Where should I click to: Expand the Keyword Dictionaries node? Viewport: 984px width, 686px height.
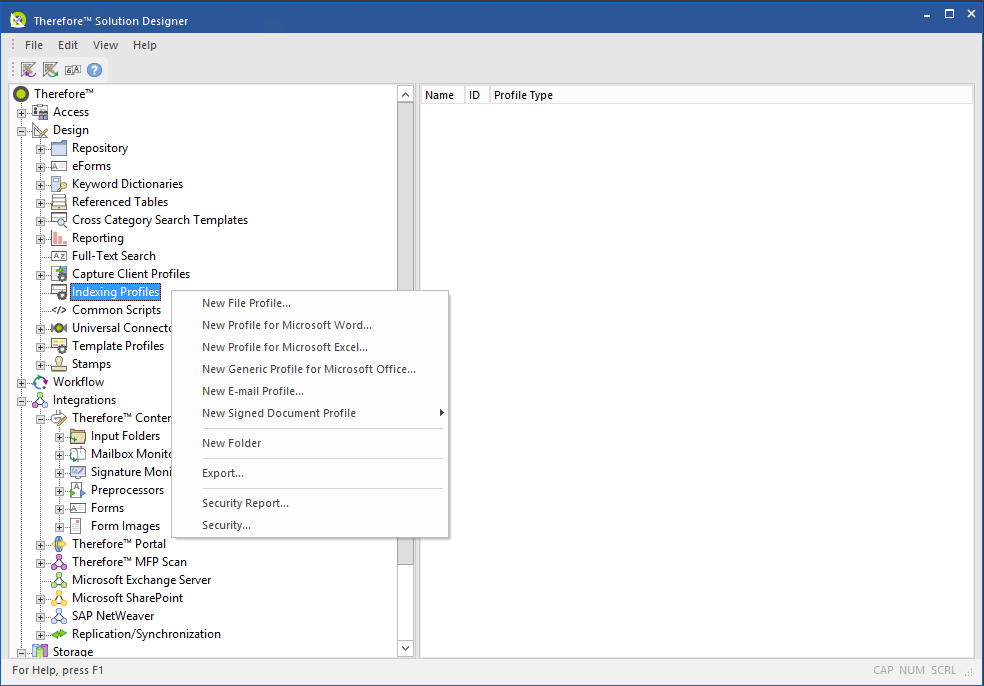(x=40, y=185)
